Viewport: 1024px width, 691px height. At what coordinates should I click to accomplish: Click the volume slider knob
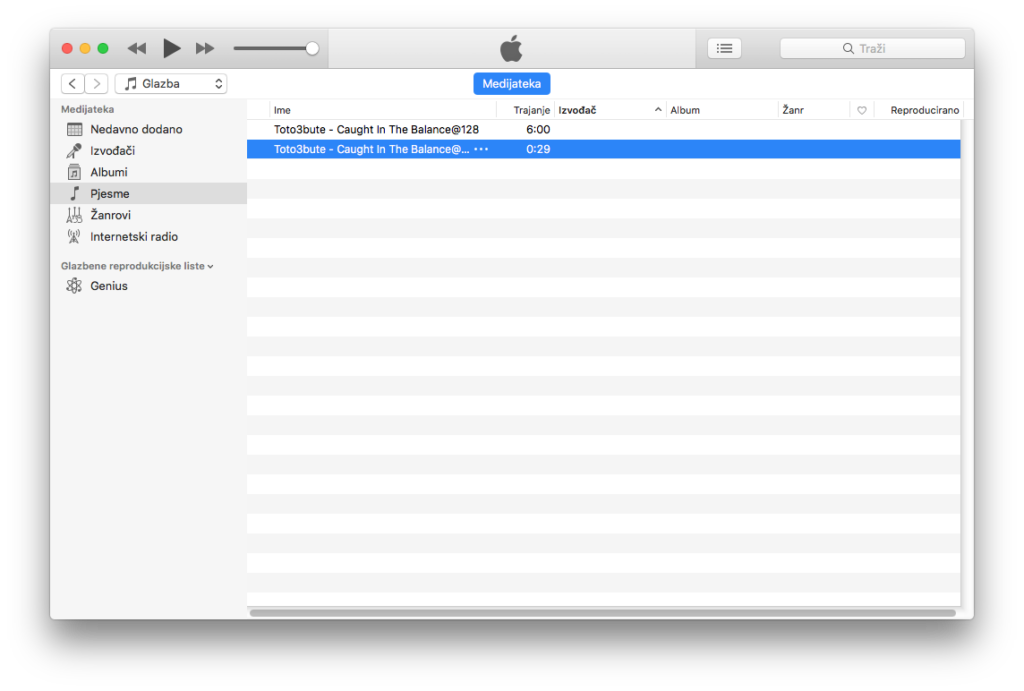pos(312,48)
